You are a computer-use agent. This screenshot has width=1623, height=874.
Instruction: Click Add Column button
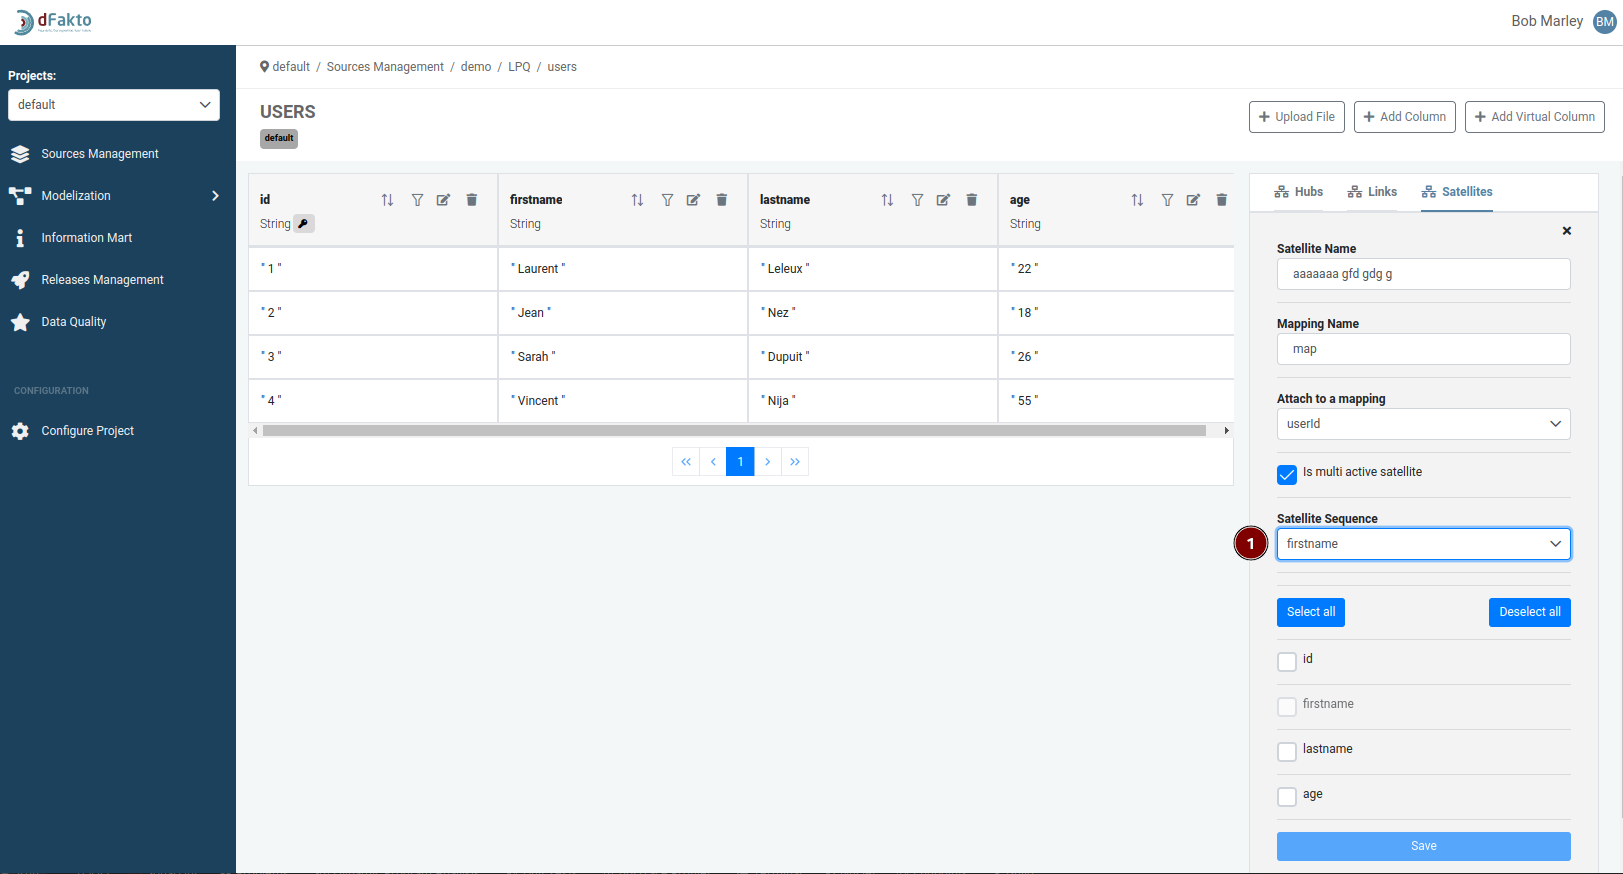pos(1405,117)
